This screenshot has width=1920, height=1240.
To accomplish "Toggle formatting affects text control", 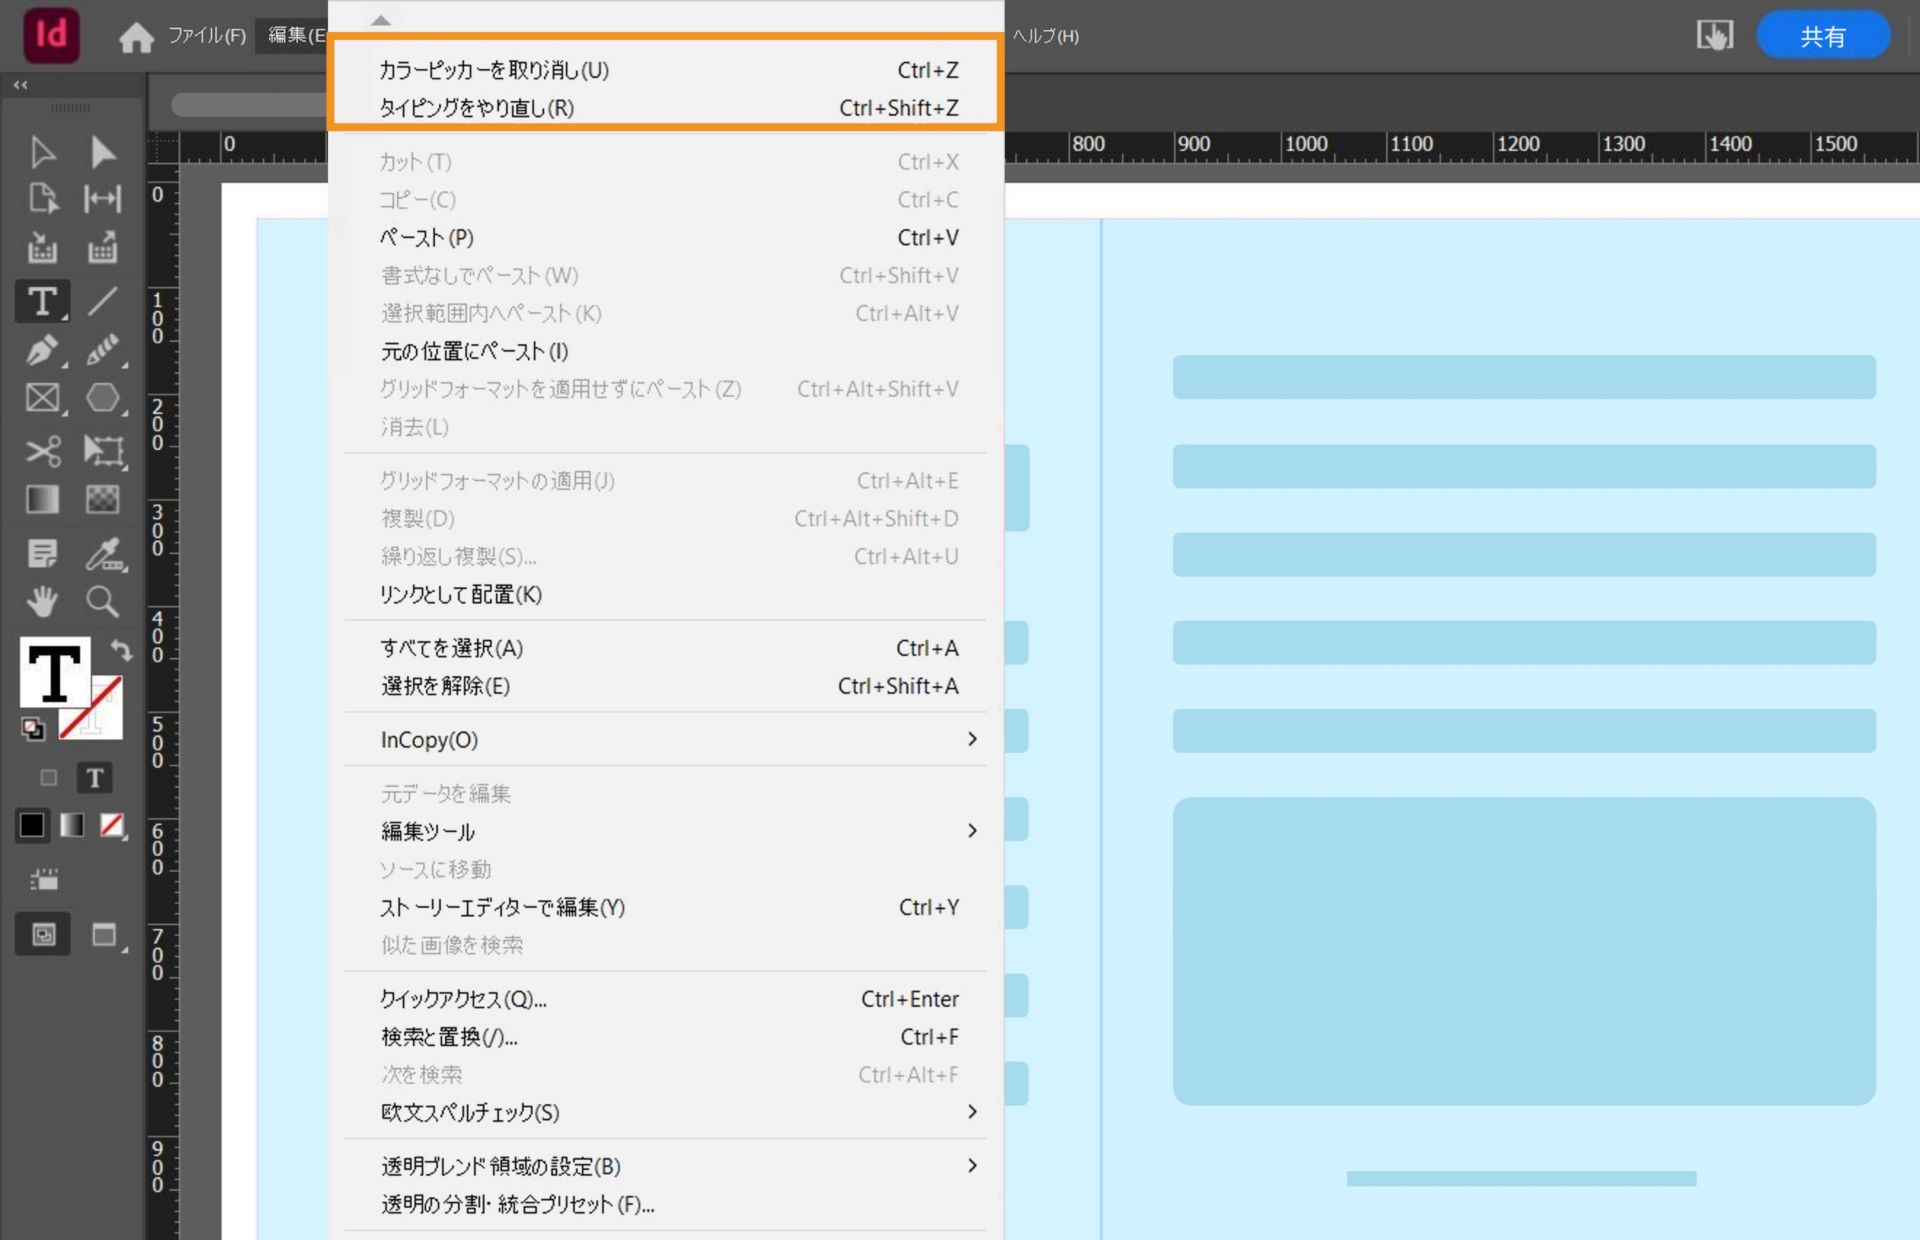I will pos(94,777).
